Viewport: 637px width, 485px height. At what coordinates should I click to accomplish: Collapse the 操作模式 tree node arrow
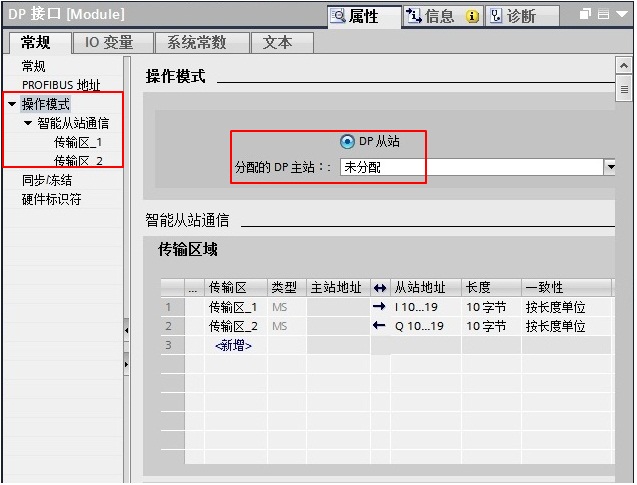point(12,104)
